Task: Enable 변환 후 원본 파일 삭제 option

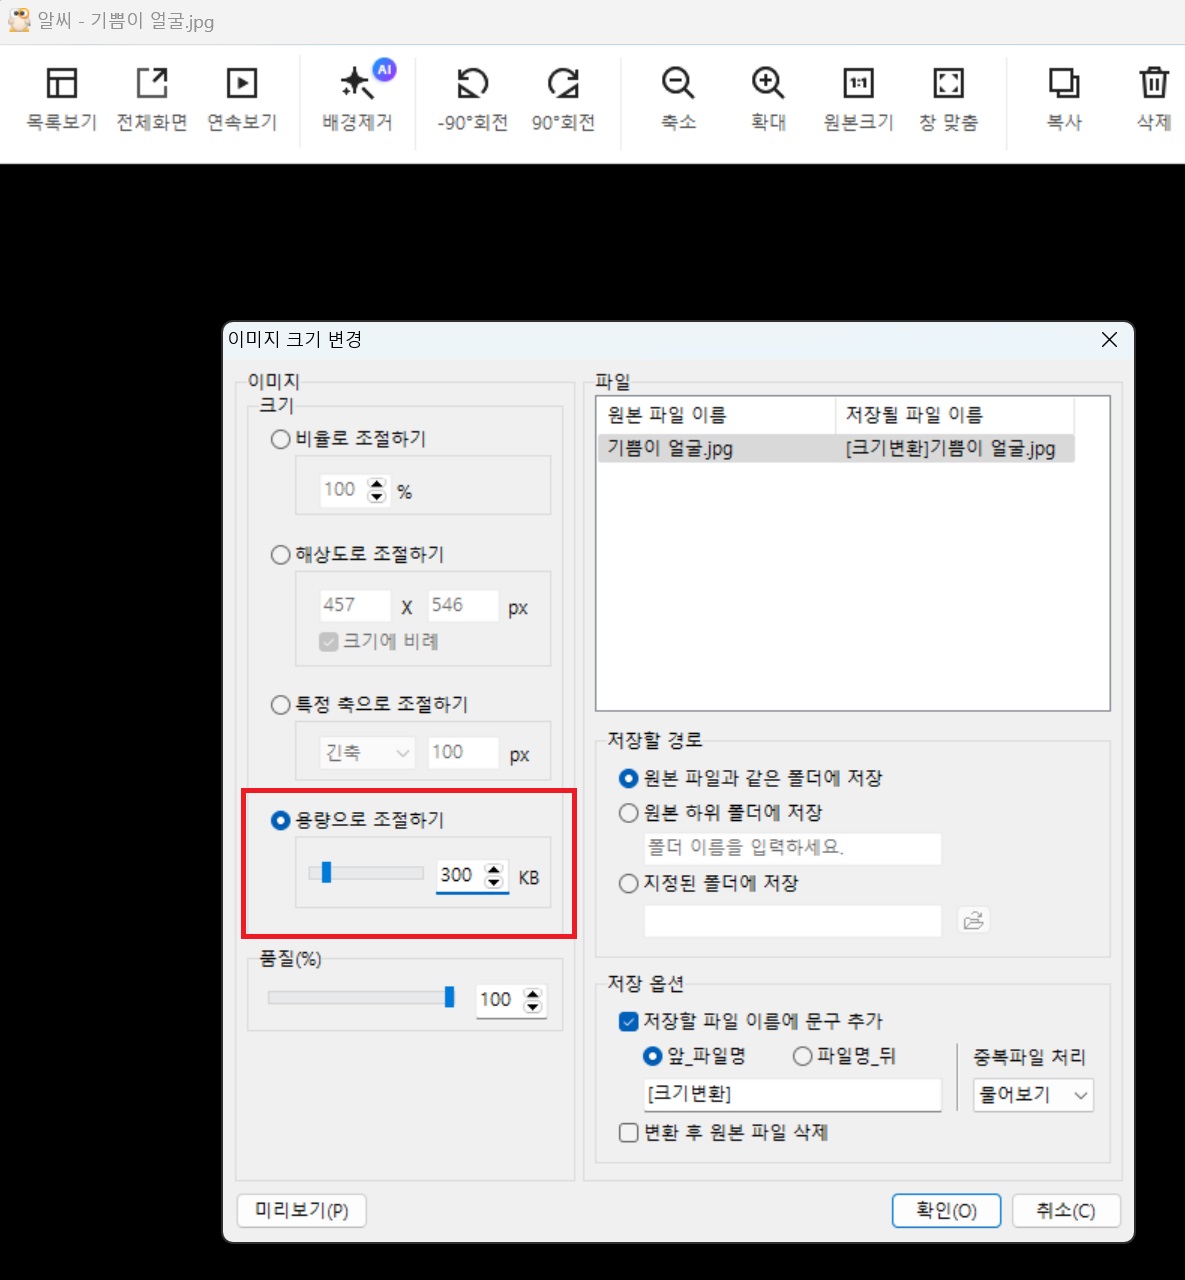Action: pos(628,1132)
